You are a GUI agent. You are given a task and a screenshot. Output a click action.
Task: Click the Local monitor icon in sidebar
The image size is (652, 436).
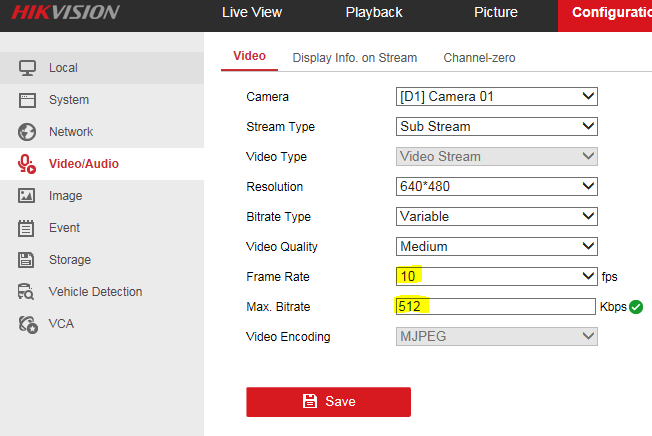pos(28,68)
